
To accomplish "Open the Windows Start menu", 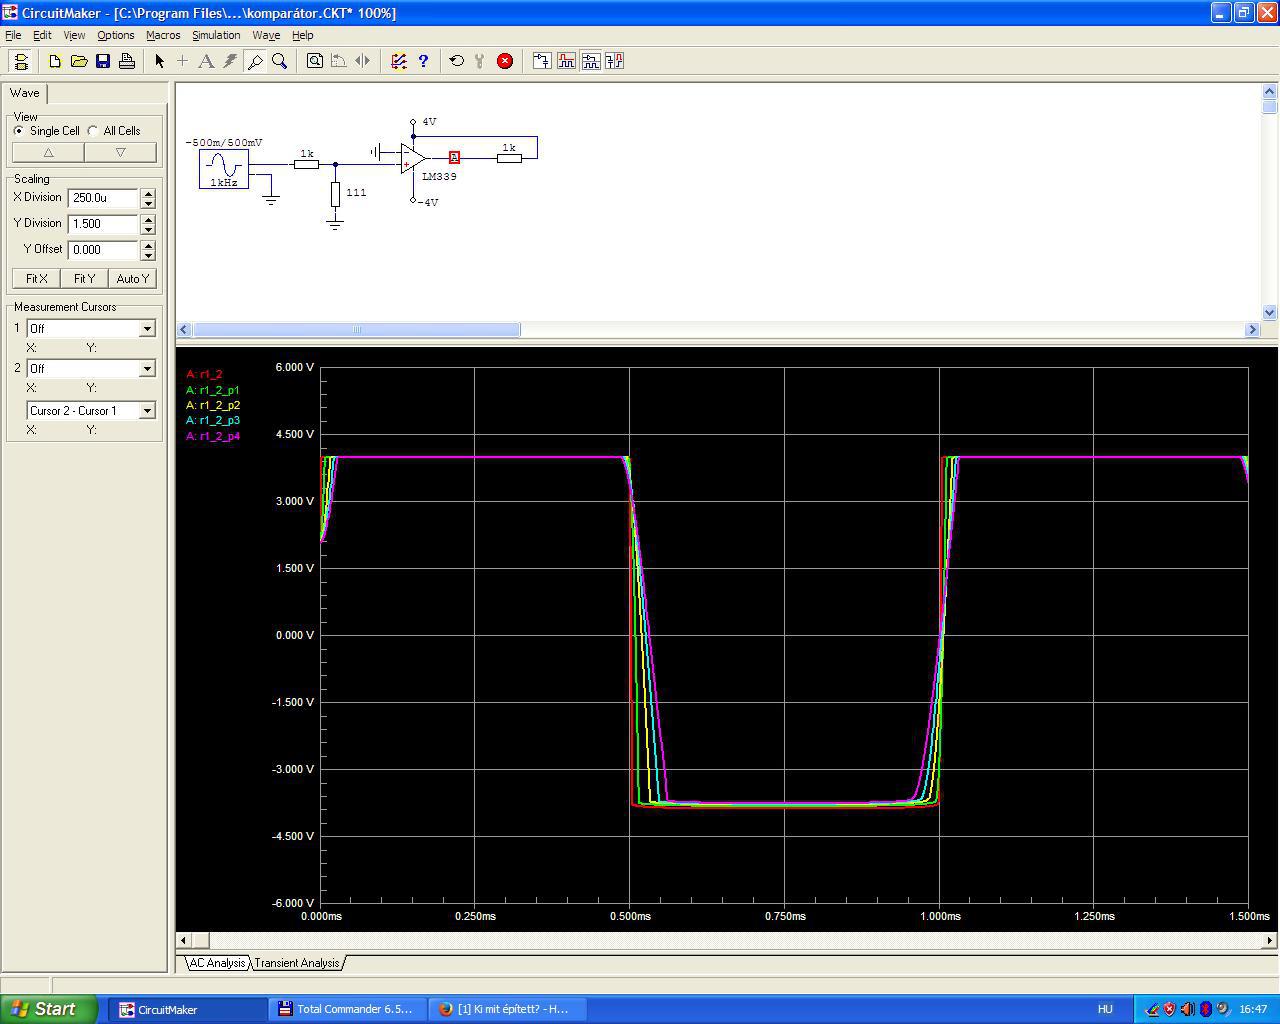I will coord(48,1009).
